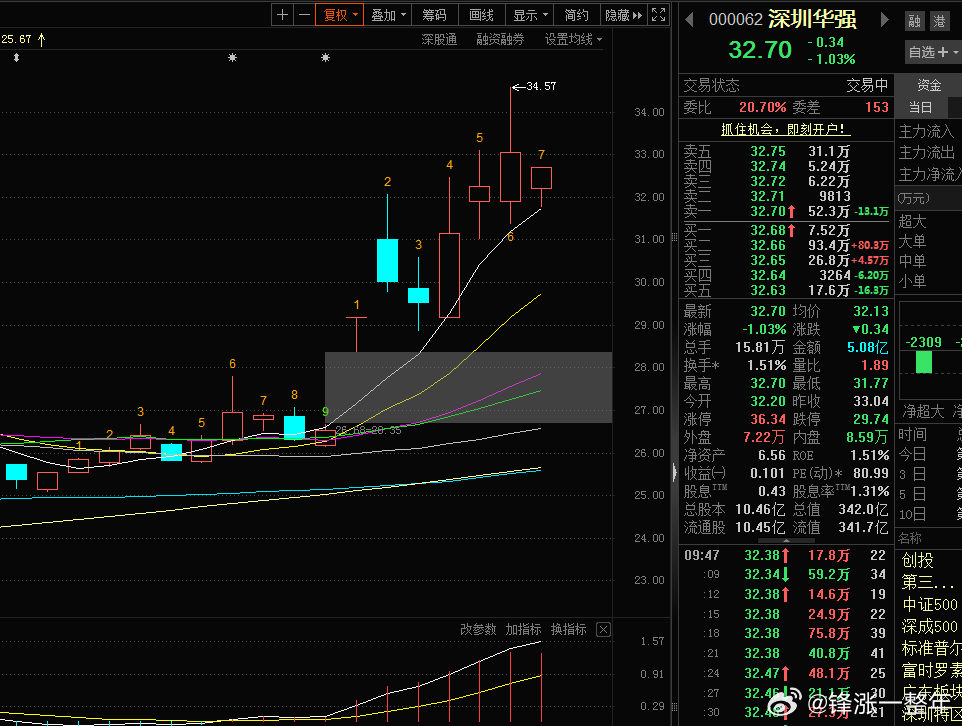The image size is (962, 726).
Task: Close the indicator sub-panel
Action: (604, 630)
